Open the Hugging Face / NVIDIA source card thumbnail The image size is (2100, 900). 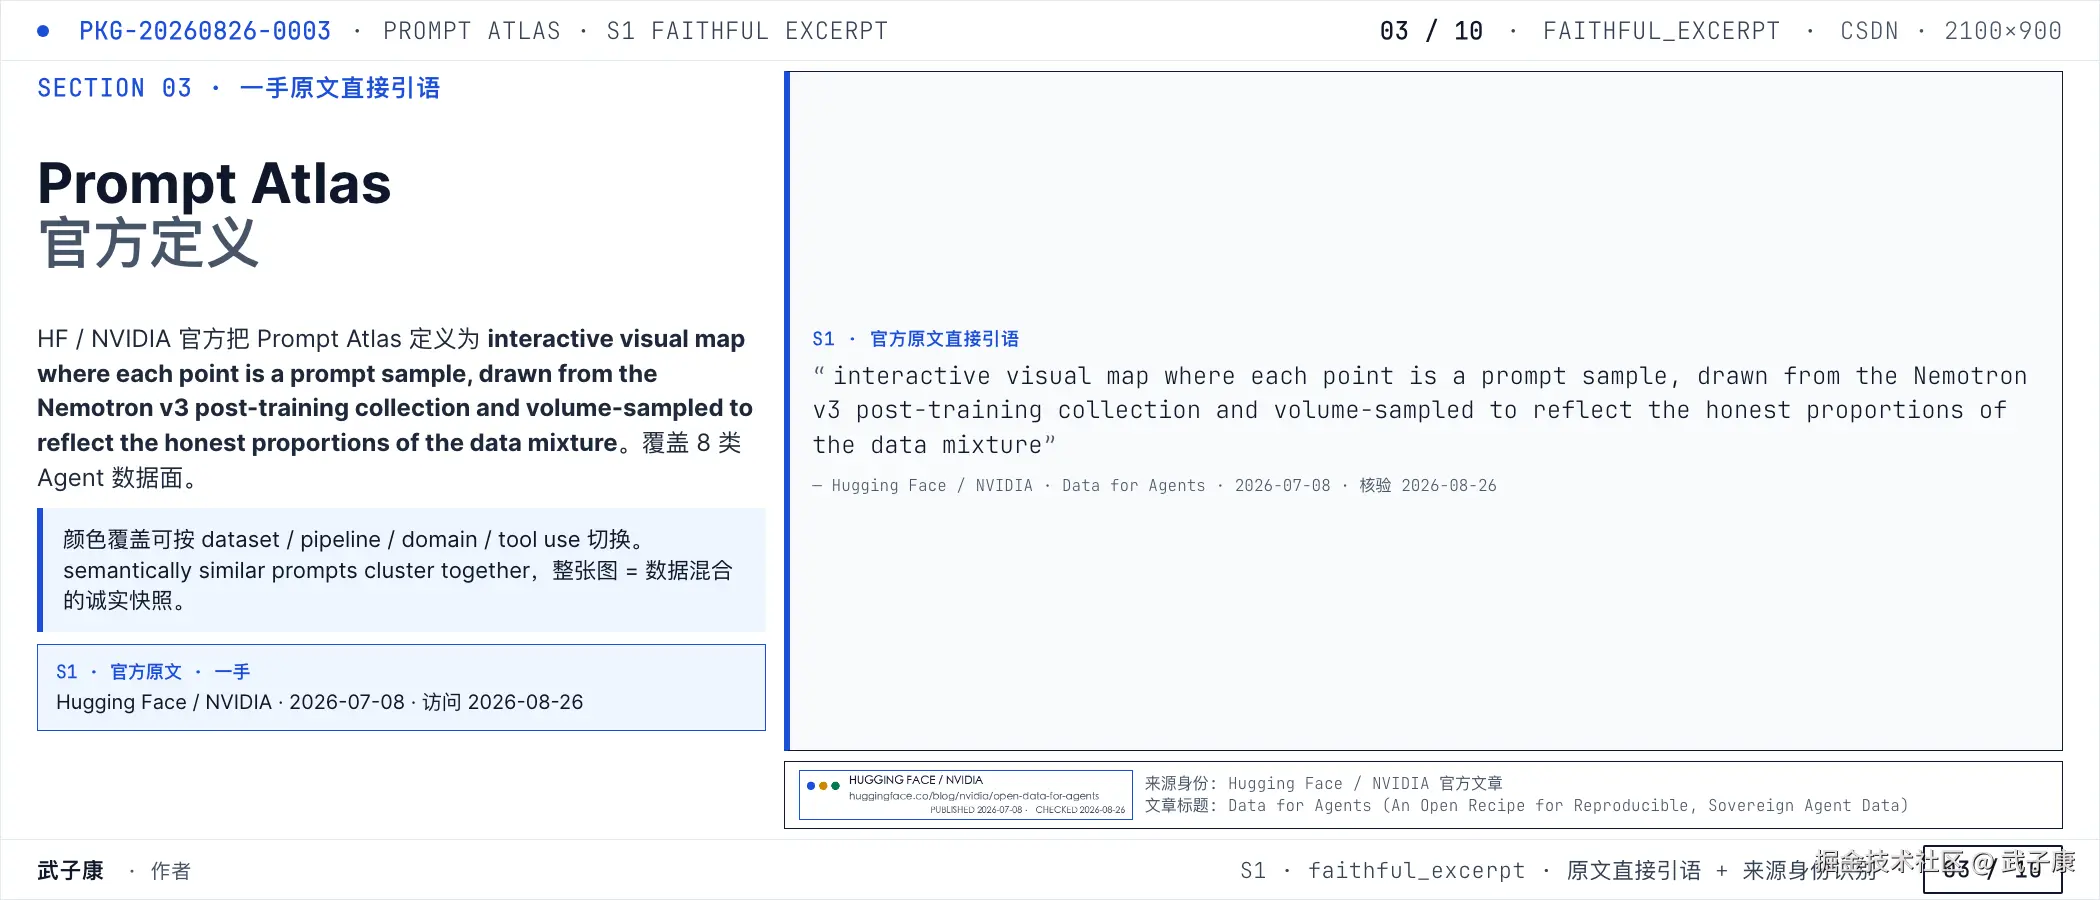coord(966,795)
